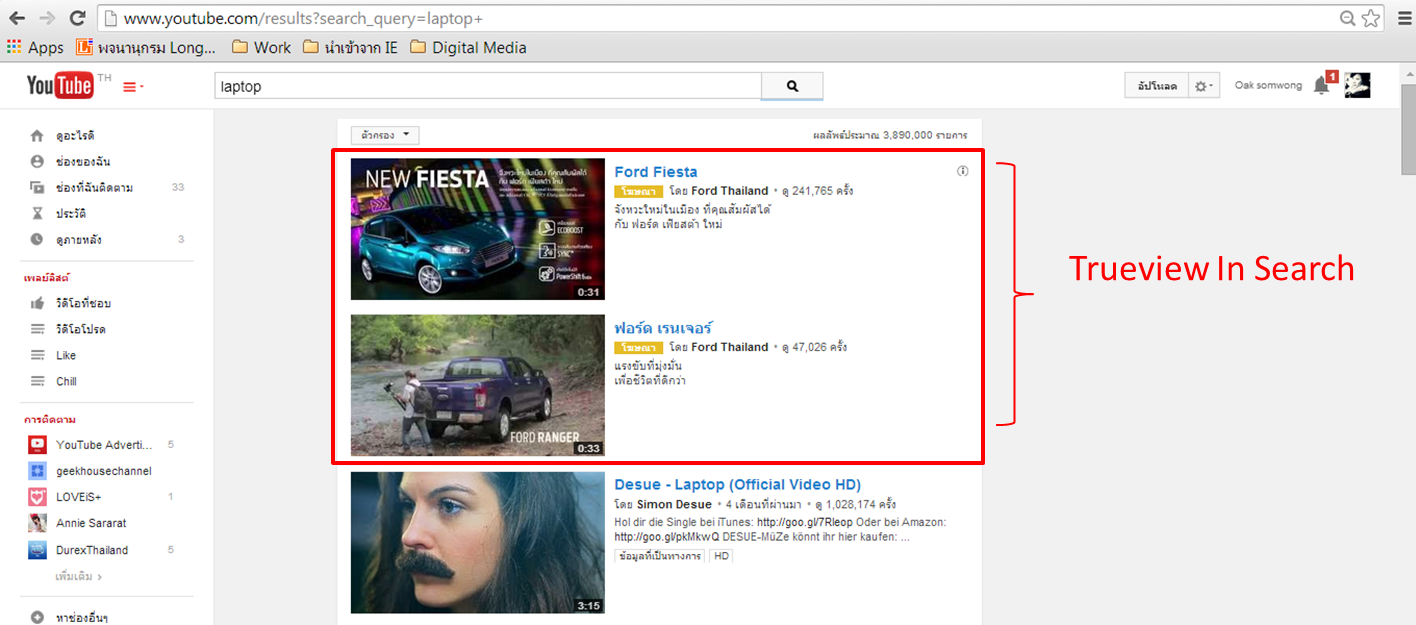
Task: Open the notifications bell
Action: (x=1321, y=86)
